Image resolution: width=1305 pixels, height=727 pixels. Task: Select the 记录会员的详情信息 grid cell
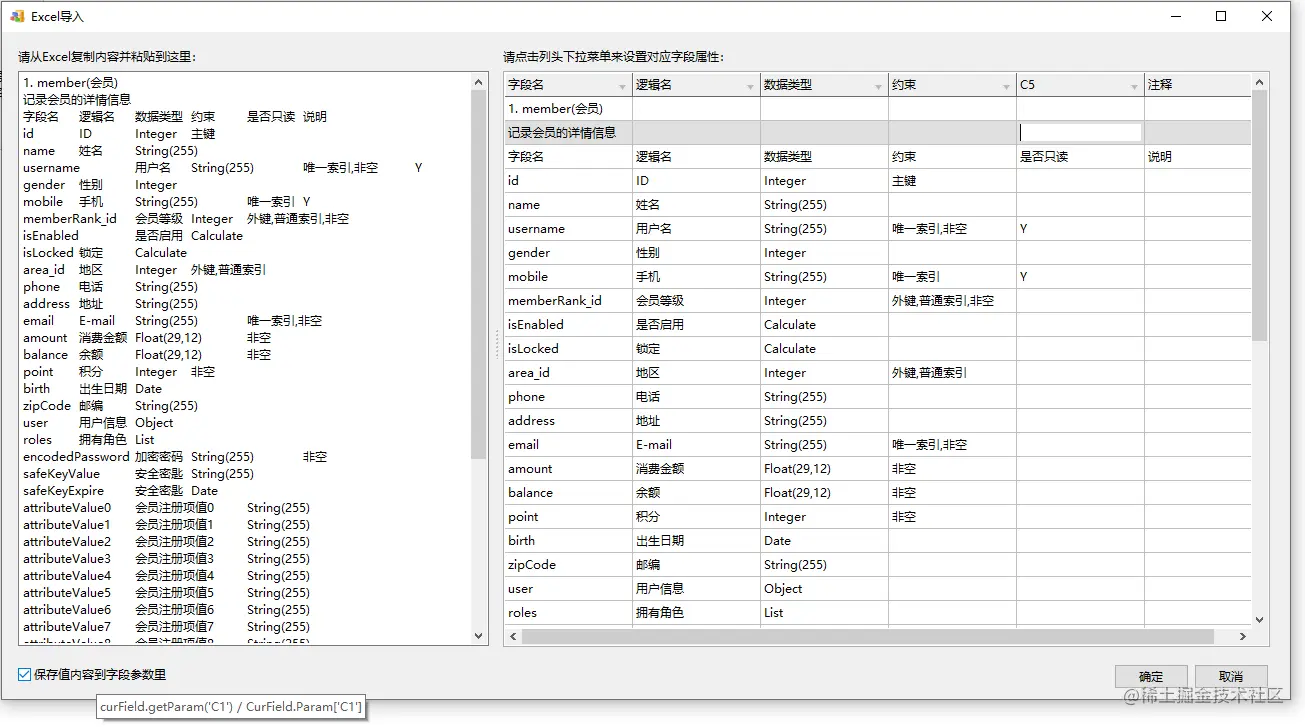click(x=568, y=132)
